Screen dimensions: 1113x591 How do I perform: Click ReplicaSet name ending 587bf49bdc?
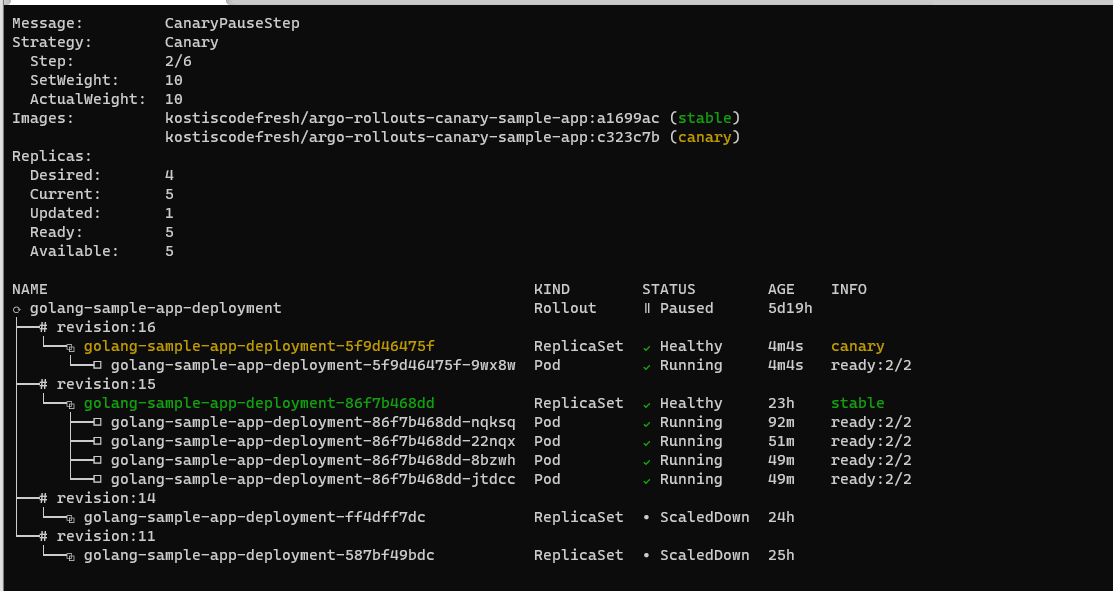259,555
